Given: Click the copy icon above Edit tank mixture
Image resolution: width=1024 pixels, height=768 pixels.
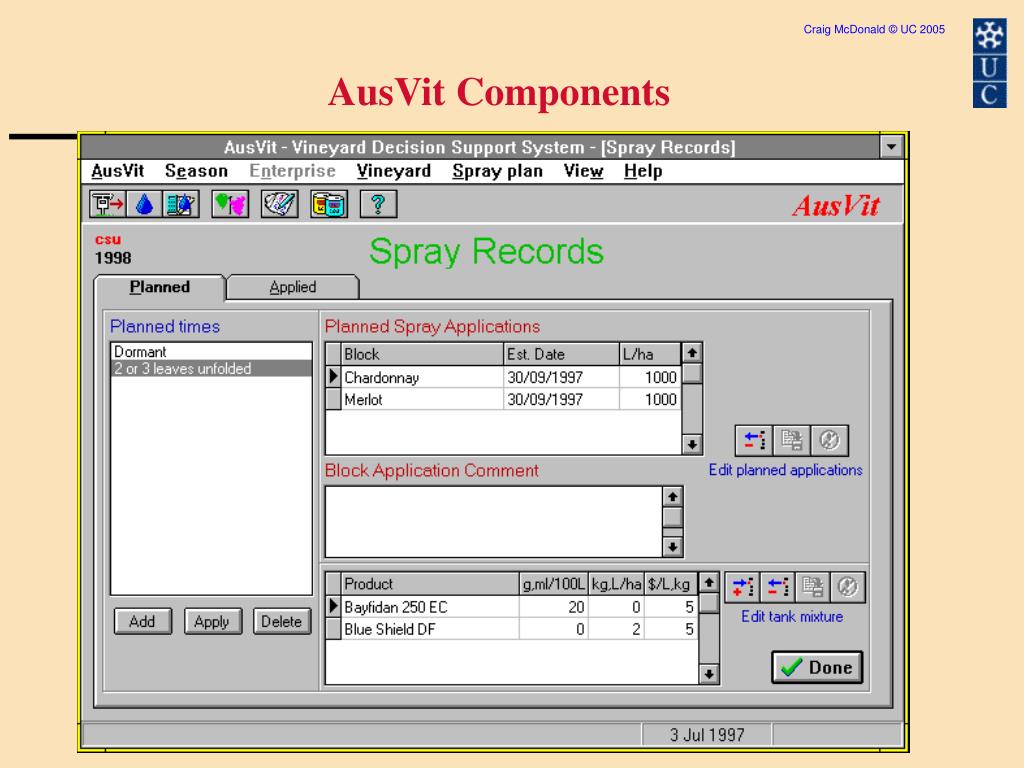Looking at the screenshot, I should [813, 586].
